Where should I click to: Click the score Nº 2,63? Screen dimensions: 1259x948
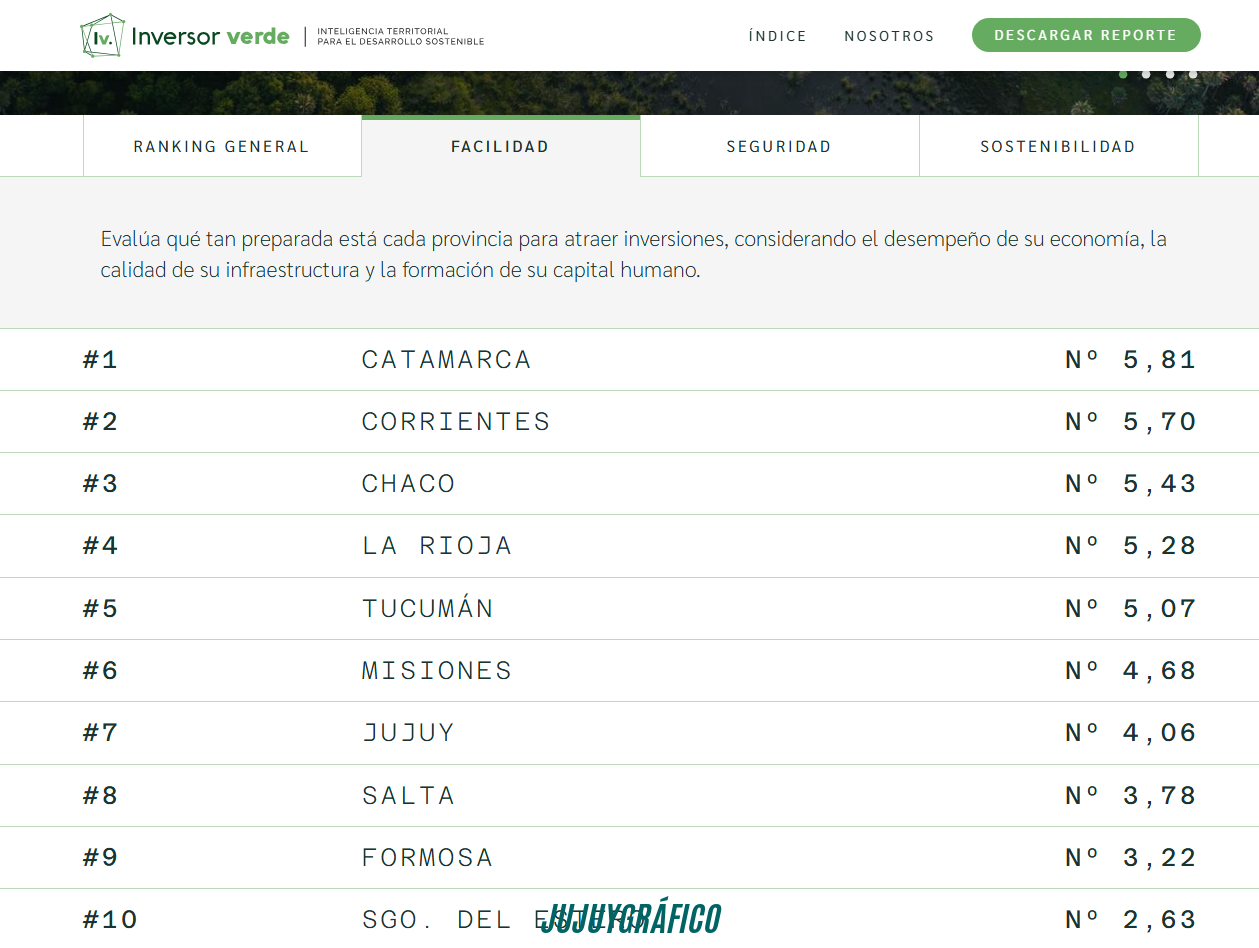(x=1131, y=919)
